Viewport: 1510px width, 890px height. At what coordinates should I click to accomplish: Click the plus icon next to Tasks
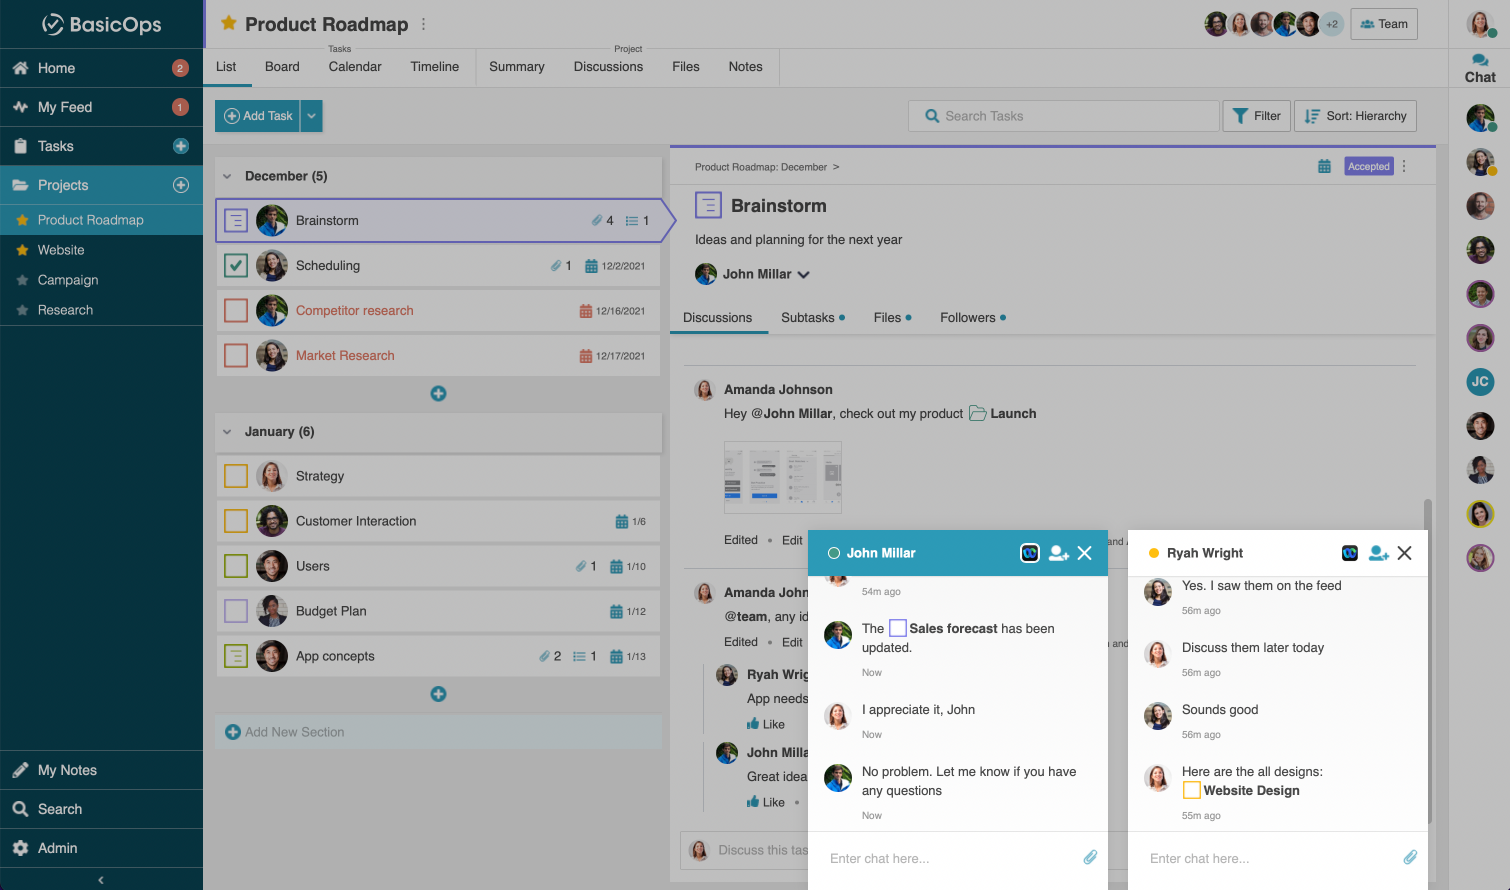point(181,146)
